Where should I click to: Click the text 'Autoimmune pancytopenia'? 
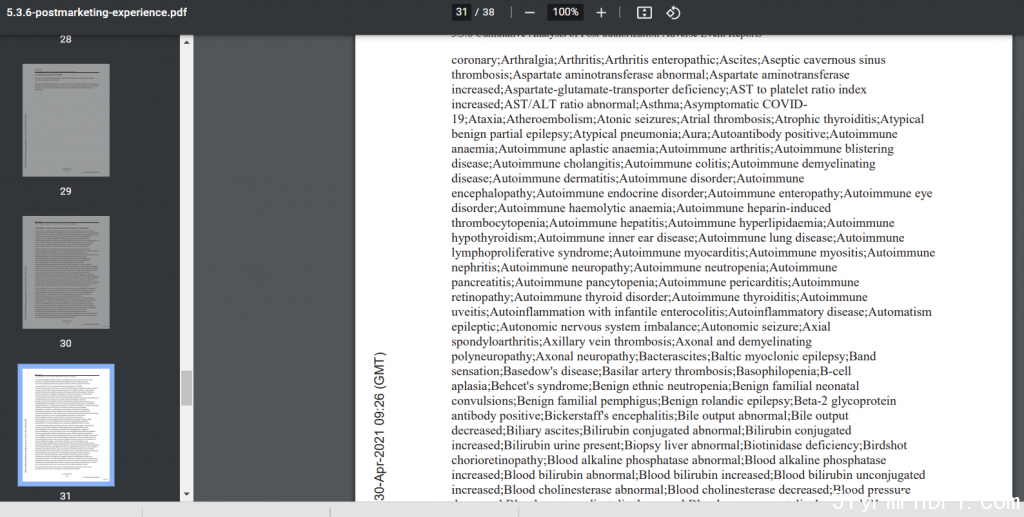point(585,283)
